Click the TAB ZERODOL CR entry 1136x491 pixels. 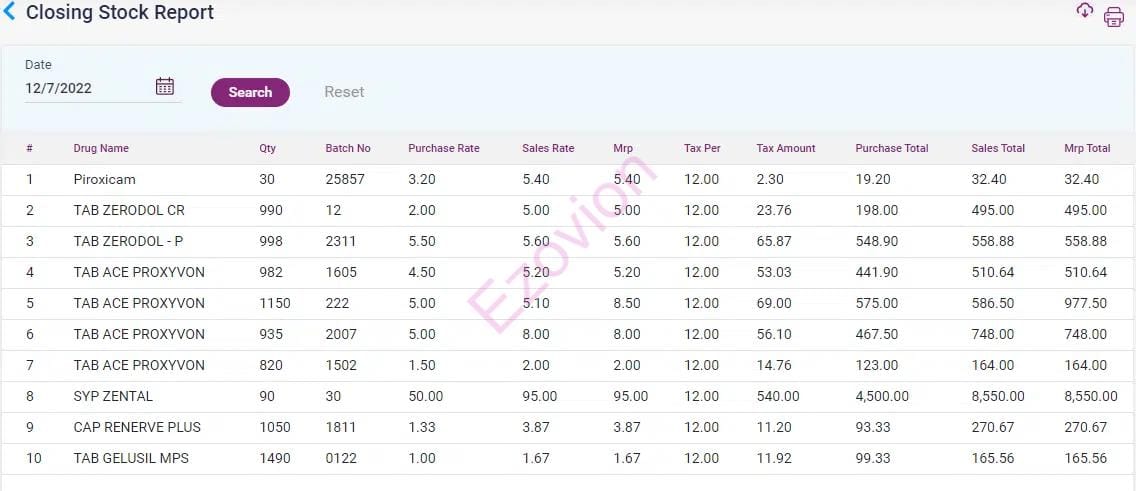click(x=129, y=210)
